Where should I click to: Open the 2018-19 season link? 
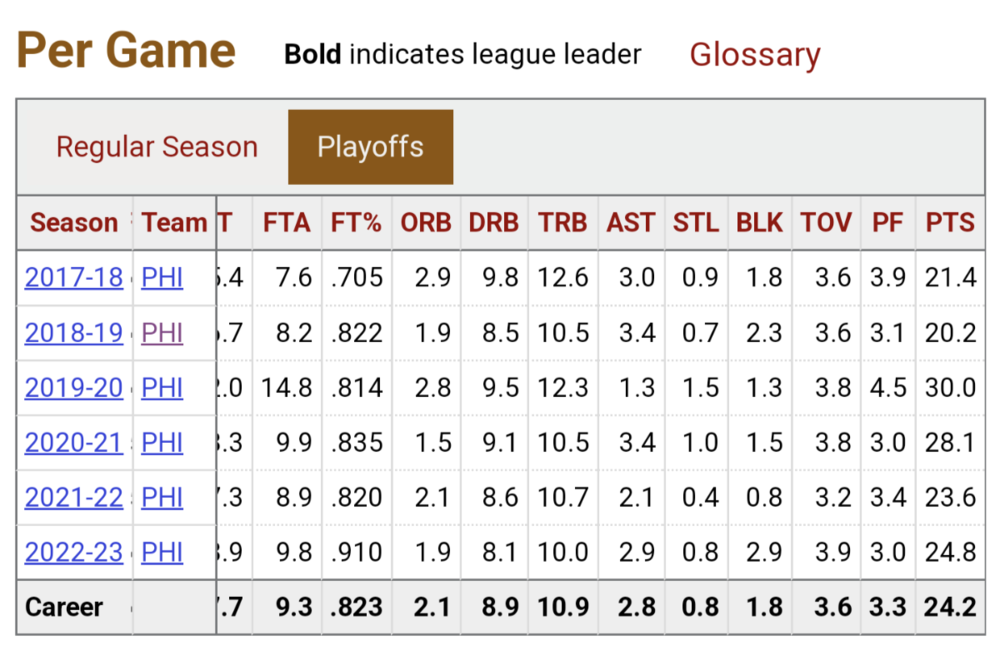(x=74, y=332)
